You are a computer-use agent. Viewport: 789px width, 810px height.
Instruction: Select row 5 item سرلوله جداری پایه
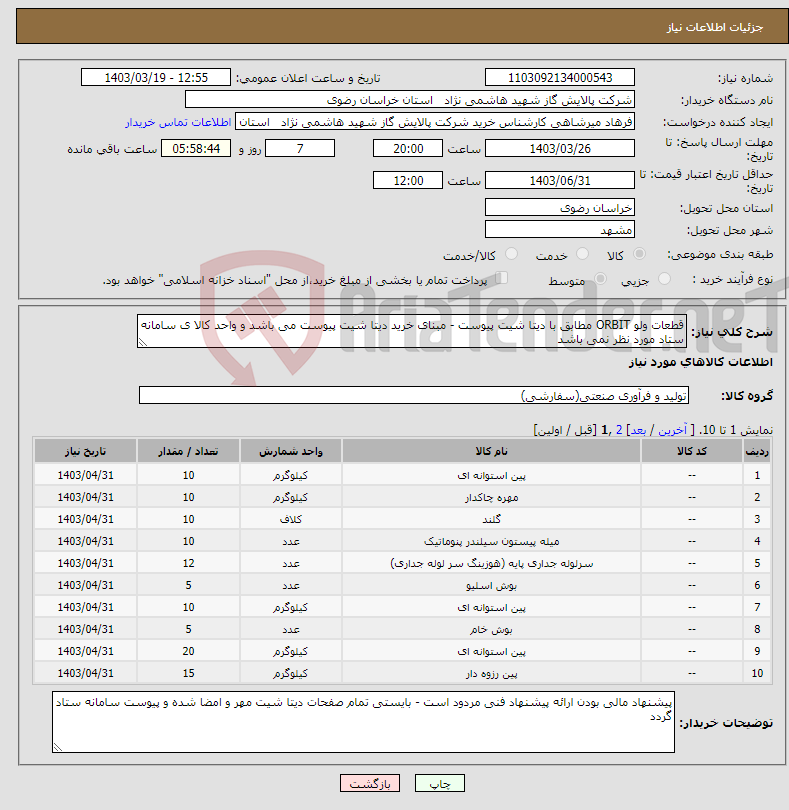(491, 563)
